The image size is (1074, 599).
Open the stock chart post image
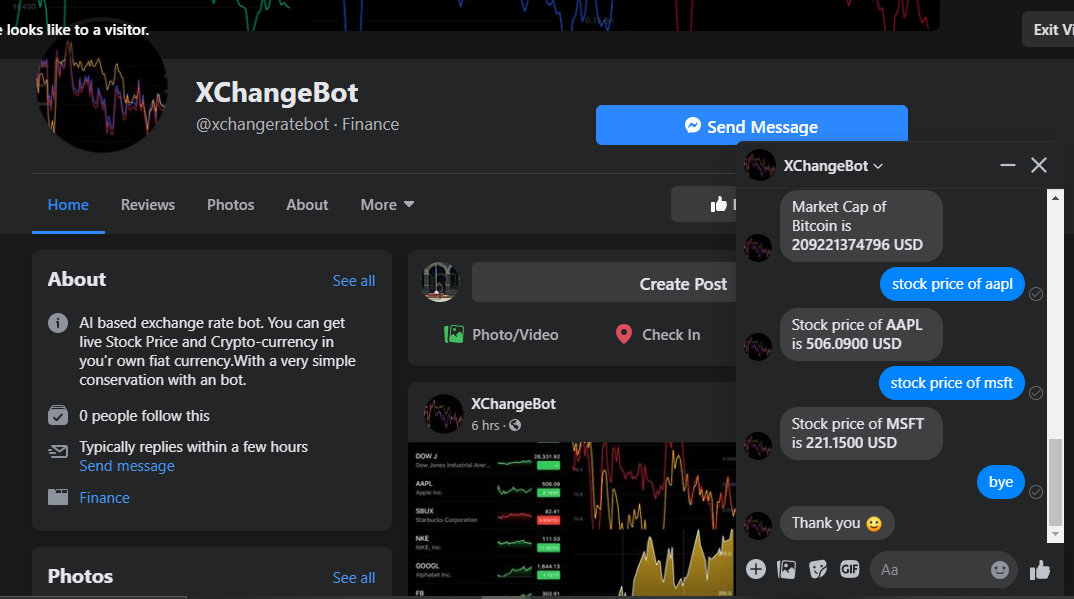coord(572,519)
